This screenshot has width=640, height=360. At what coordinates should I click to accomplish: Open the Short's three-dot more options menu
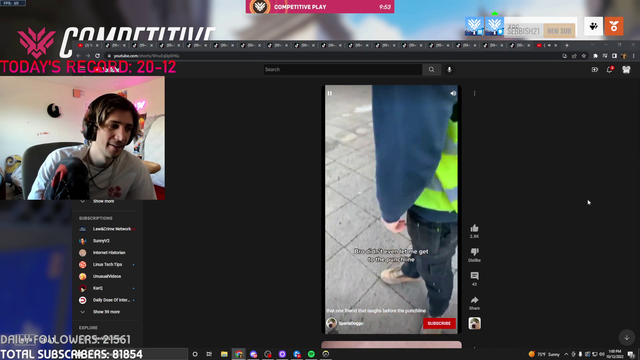tap(474, 93)
